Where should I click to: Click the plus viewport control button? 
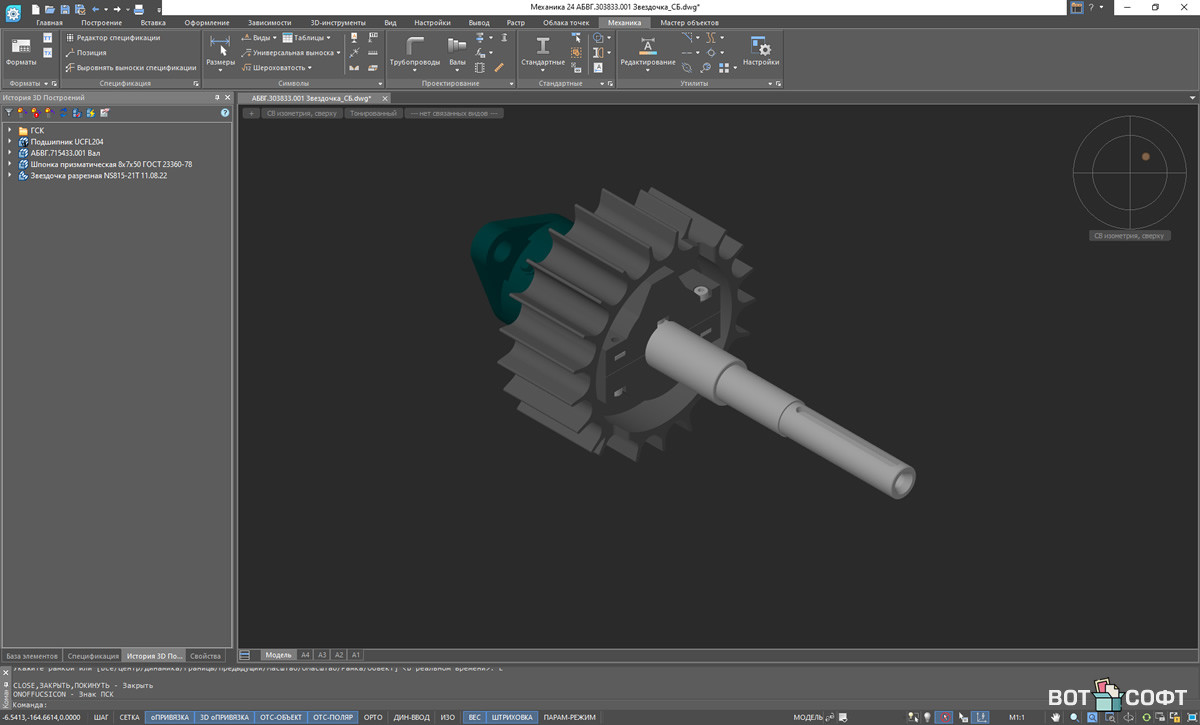click(x=251, y=114)
